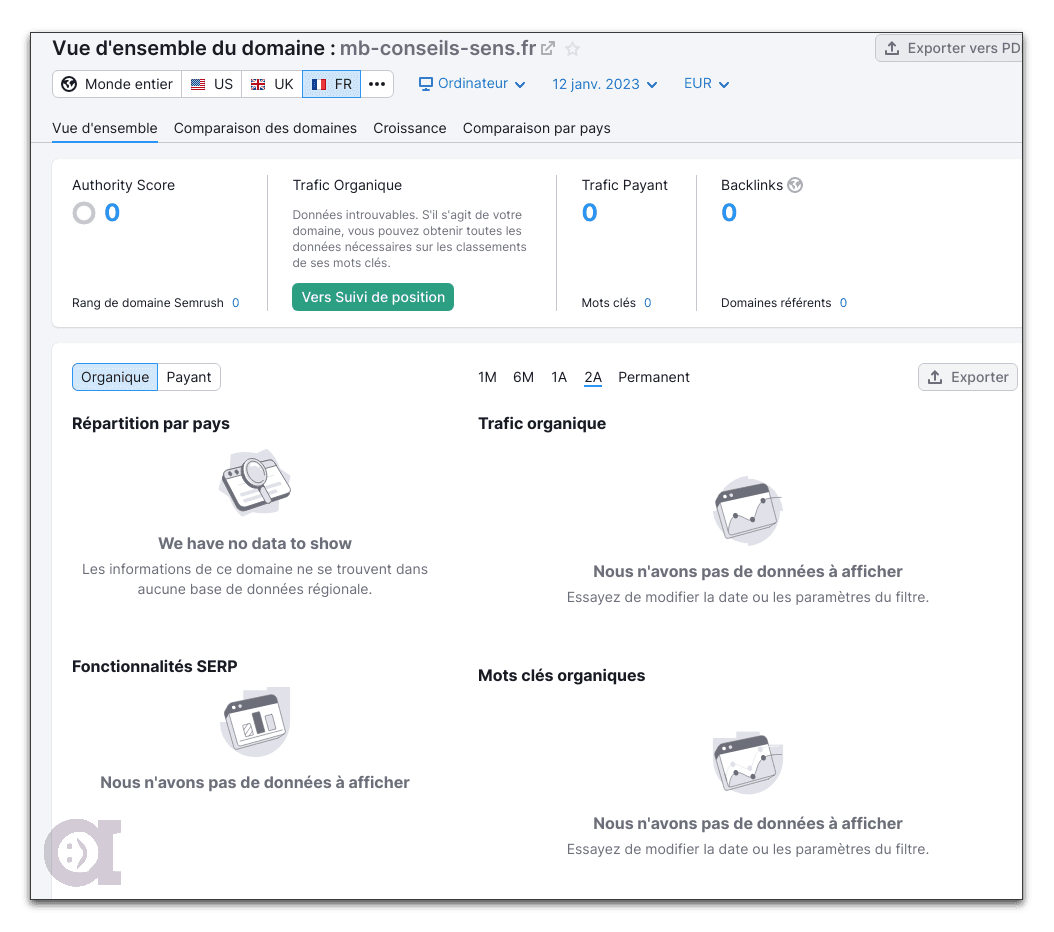Click the Authority Score circle indicator
The image size is (1054, 932).
[x=84, y=213]
